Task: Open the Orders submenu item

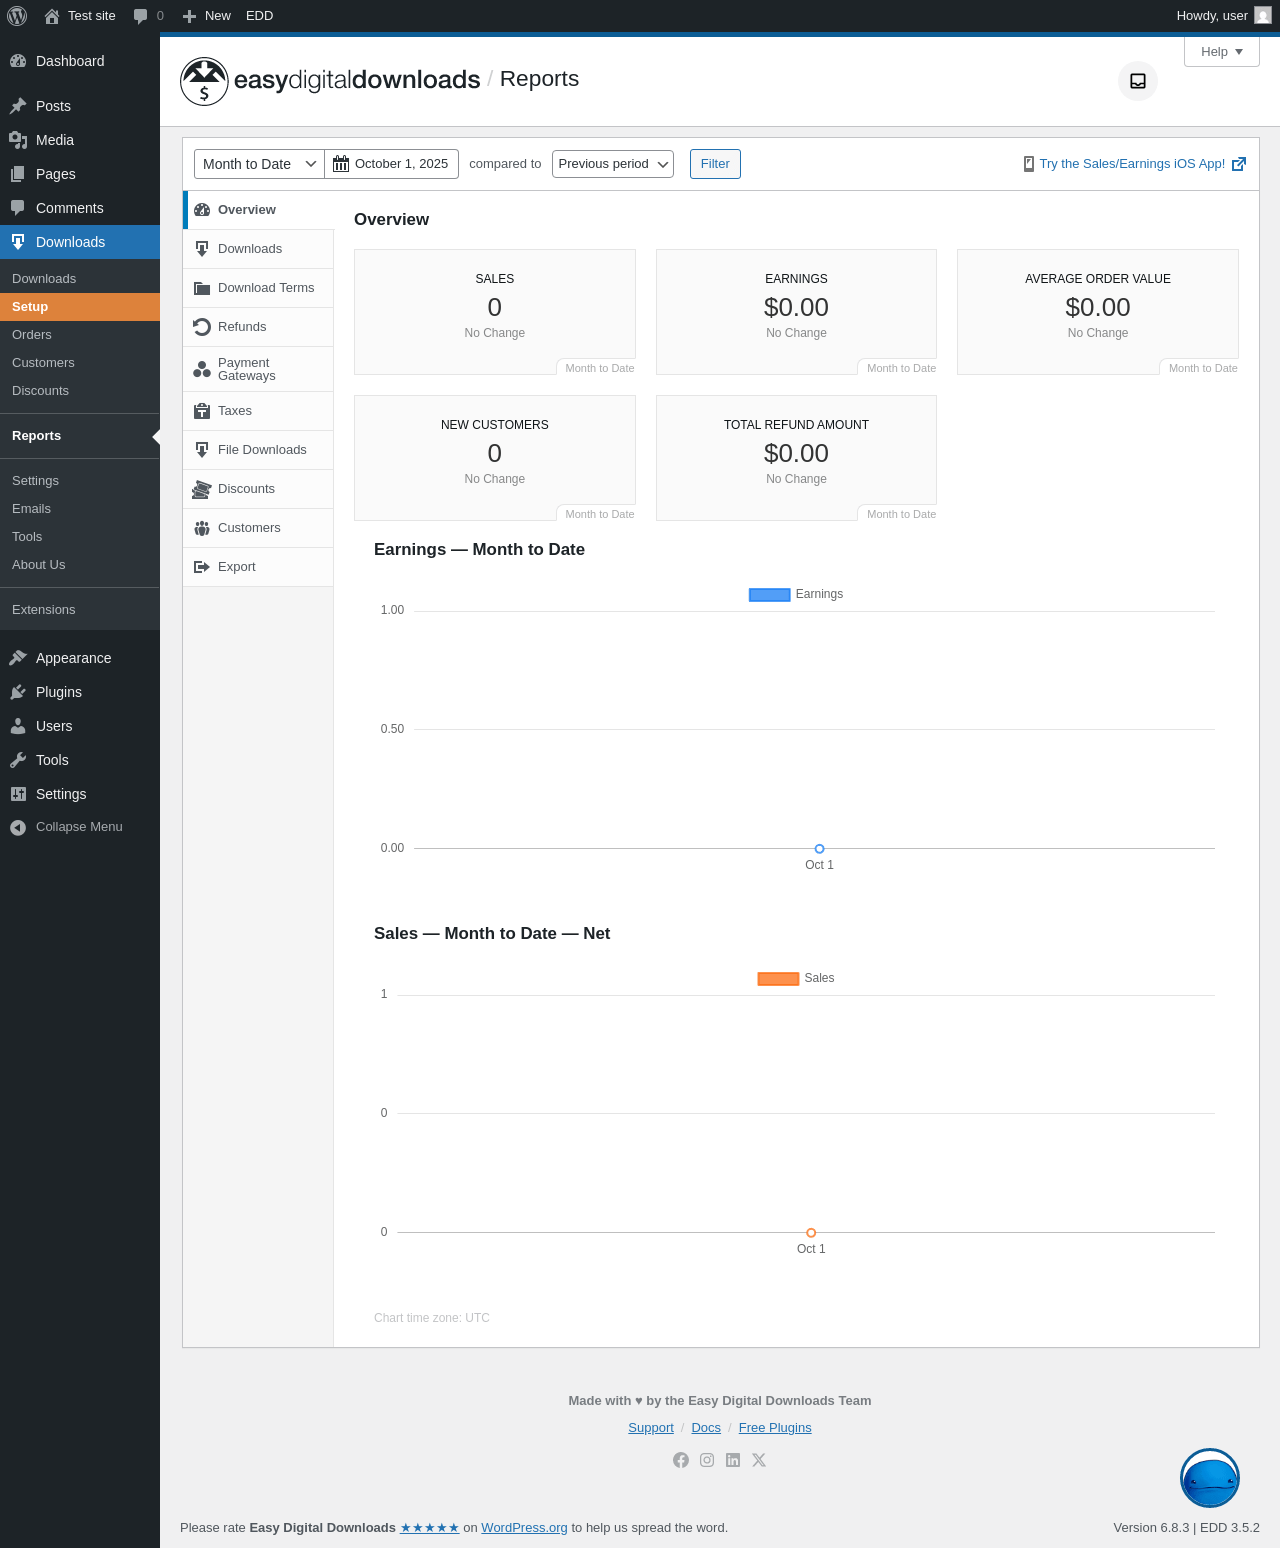Action: pos(80,335)
